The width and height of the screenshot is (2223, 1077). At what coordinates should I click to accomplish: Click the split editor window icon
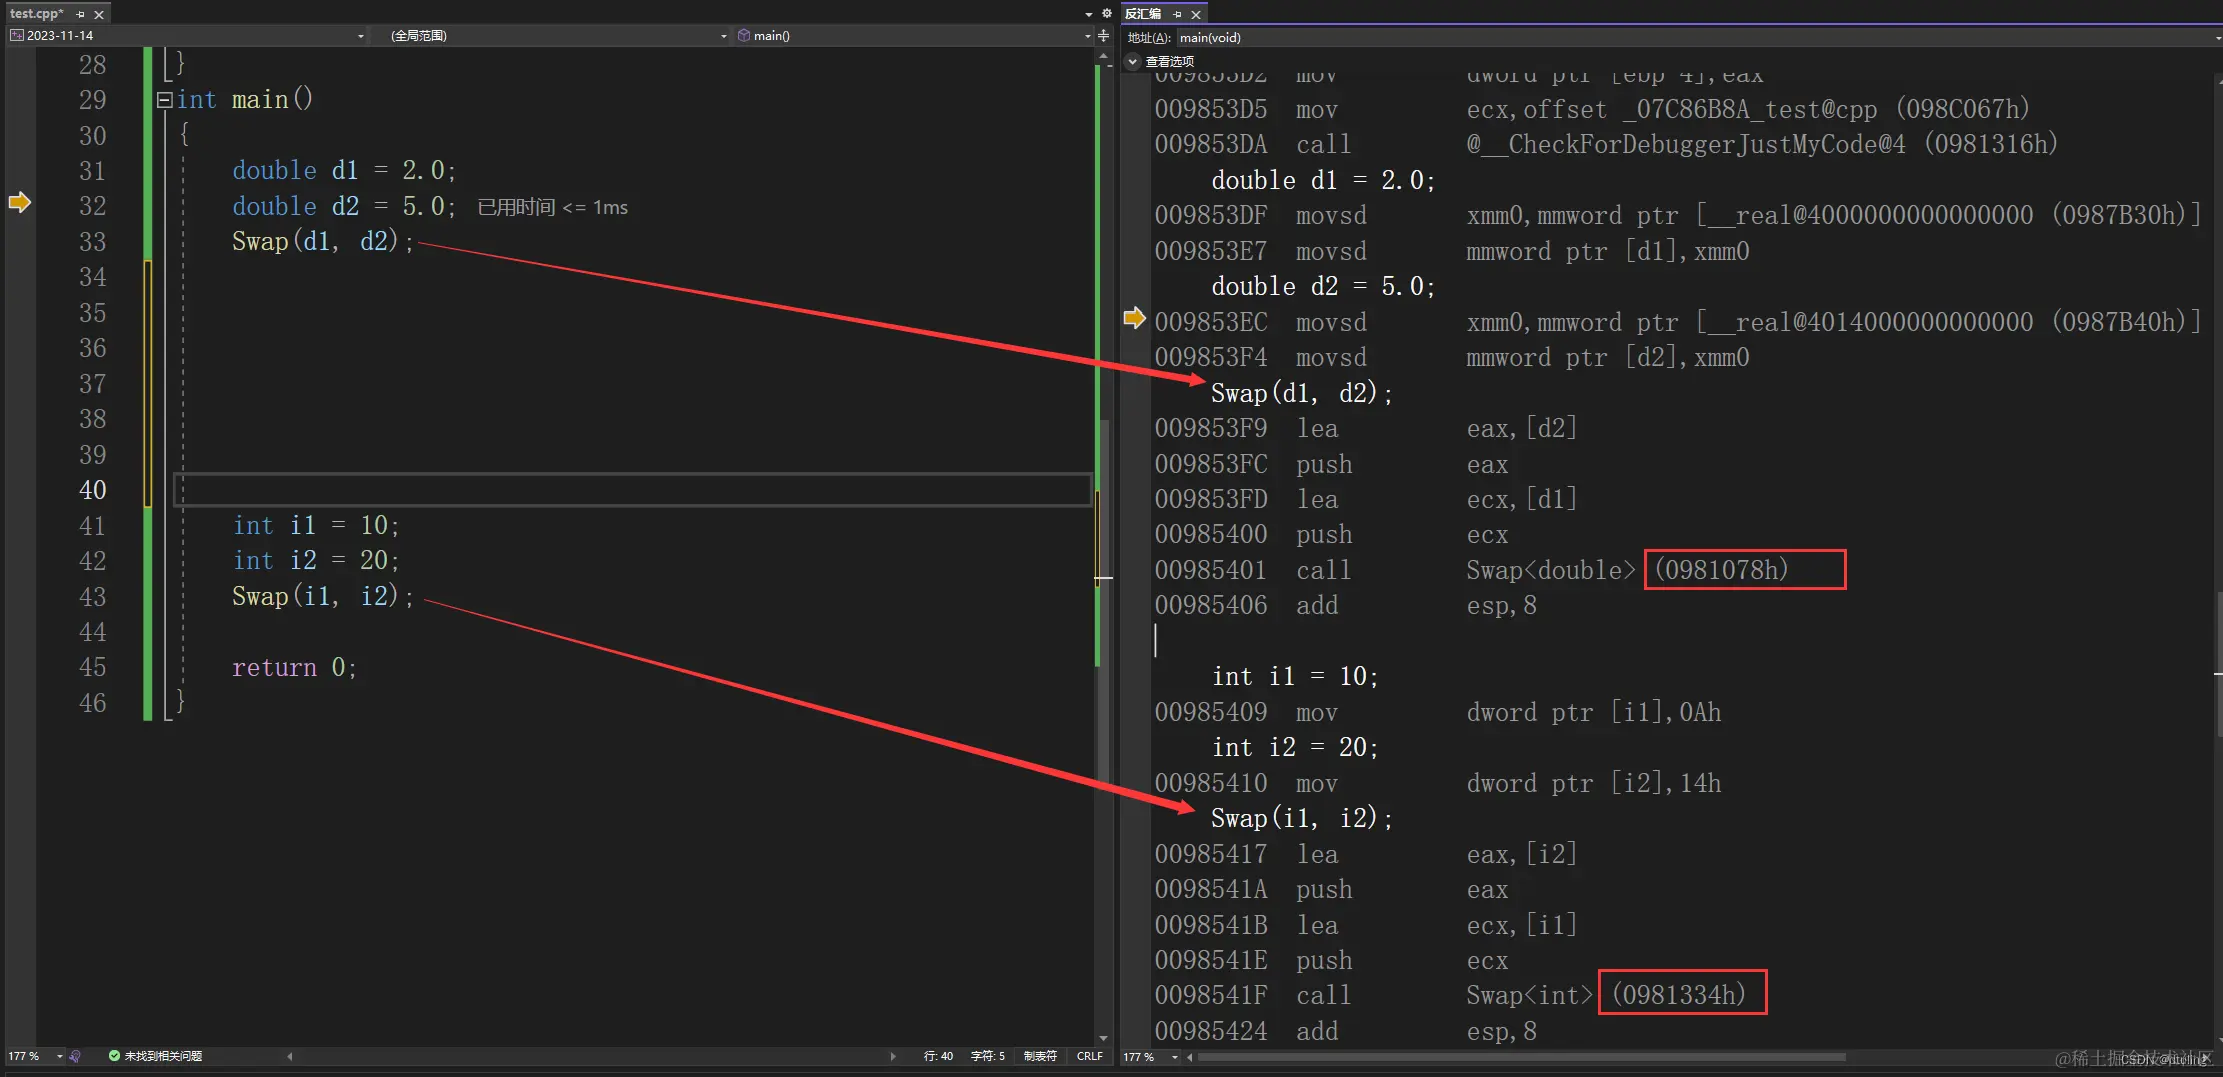pyautogui.click(x=1104, y=36)
